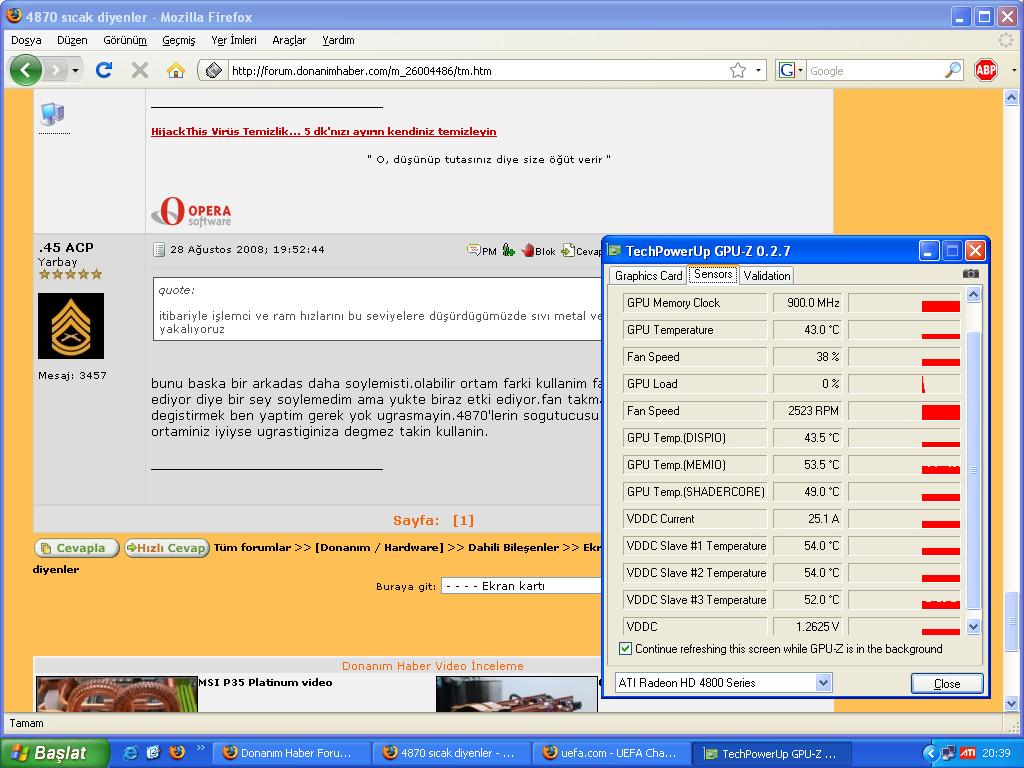
Task: Block user with the Blok icon
Action: (538, 250)
